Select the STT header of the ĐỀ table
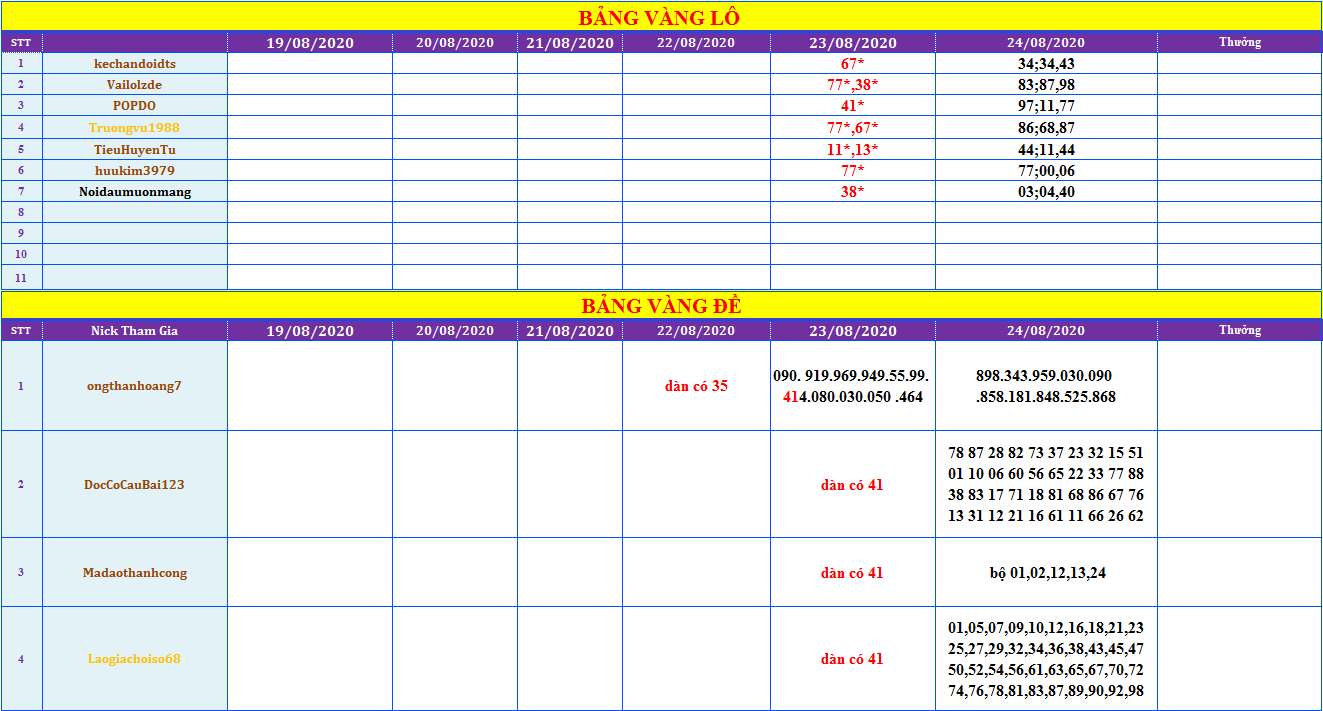 21,331
